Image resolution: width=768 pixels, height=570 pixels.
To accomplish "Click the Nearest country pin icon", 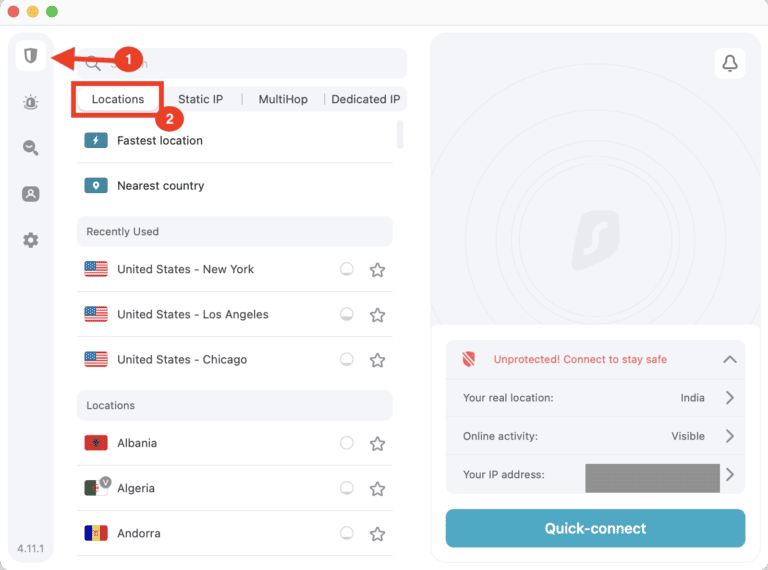I will [x=96, y=186].
